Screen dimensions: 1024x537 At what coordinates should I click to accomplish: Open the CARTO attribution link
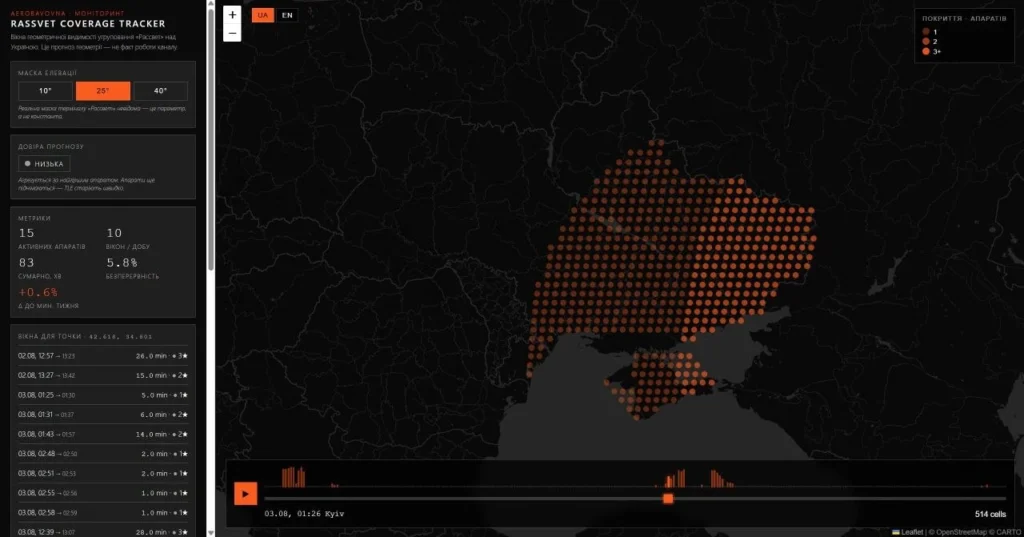tap(1009, 532)
